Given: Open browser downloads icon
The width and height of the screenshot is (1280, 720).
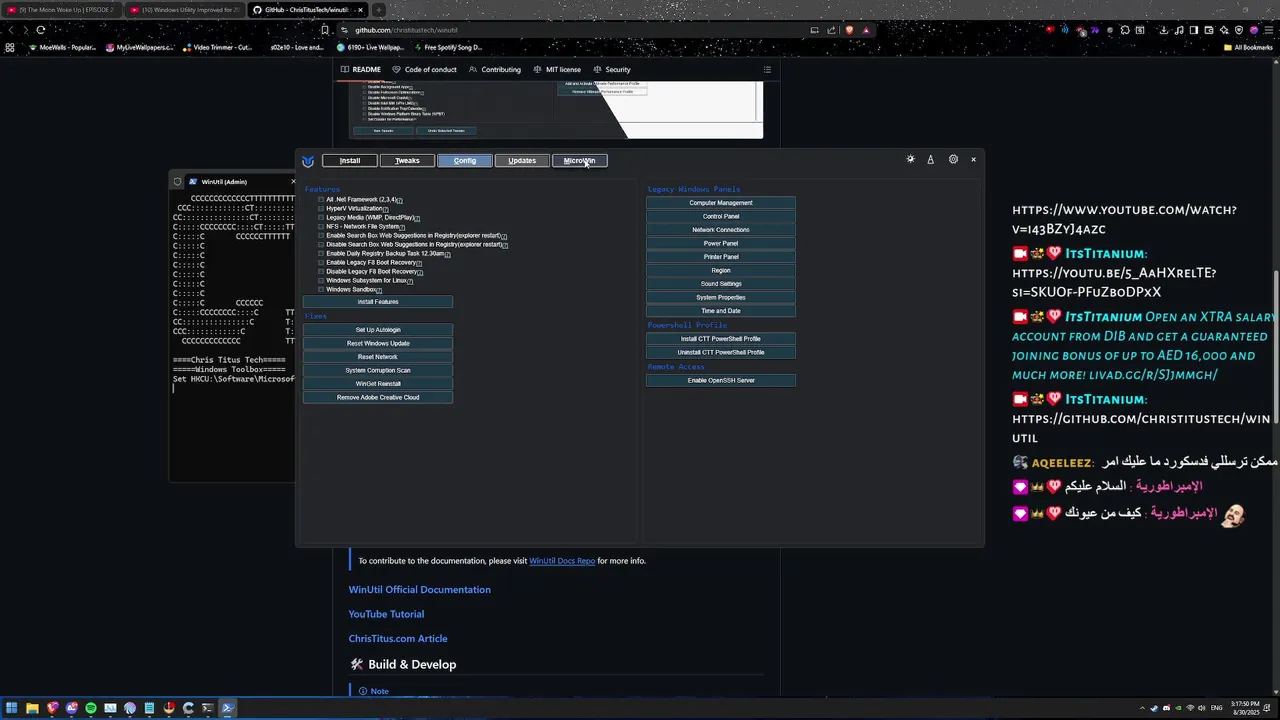Looking at the screenshot, I should pos(1164,30).
